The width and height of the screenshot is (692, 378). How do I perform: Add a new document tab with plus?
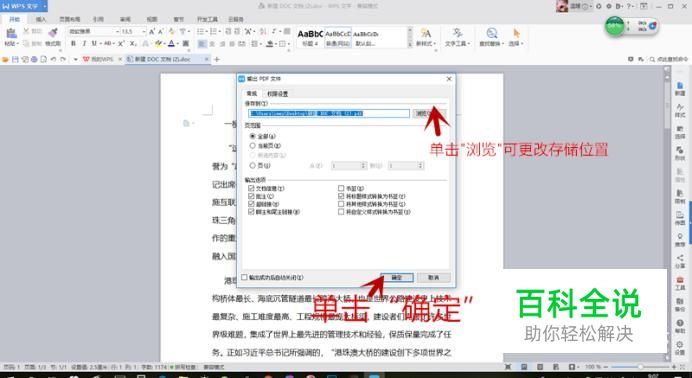coord(217,59)
